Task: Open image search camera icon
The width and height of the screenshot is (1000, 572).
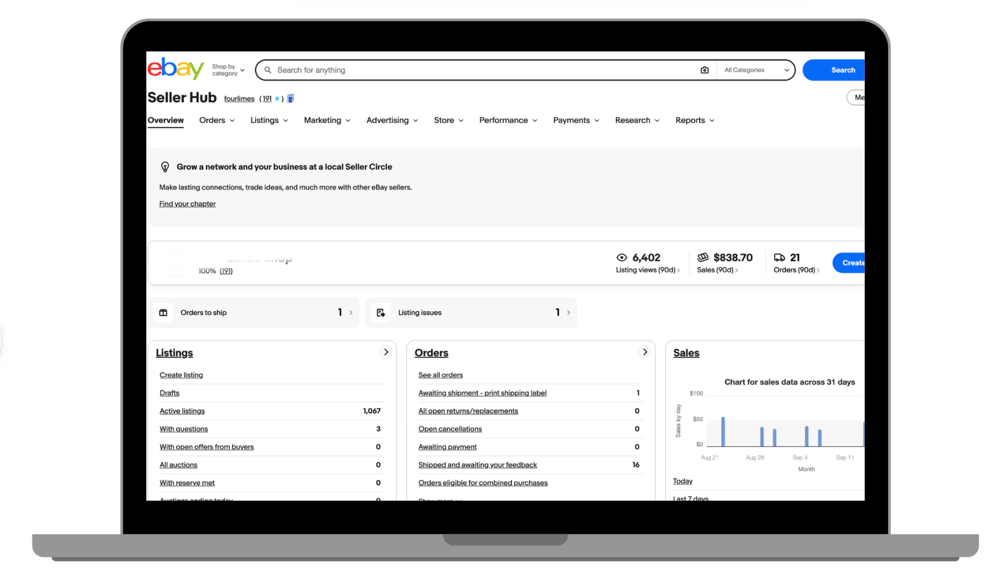Action: [704, 70]
